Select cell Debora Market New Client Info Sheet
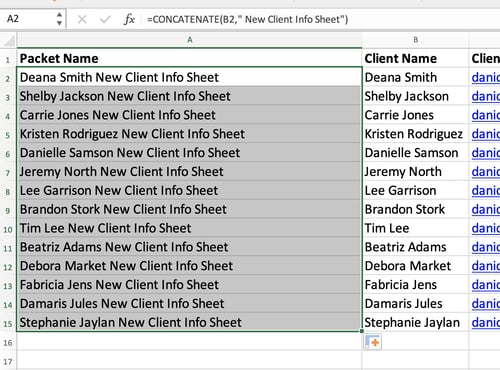The height and width of the screenshot is (370, 500). pyautogui.click(x=189, y=266)
